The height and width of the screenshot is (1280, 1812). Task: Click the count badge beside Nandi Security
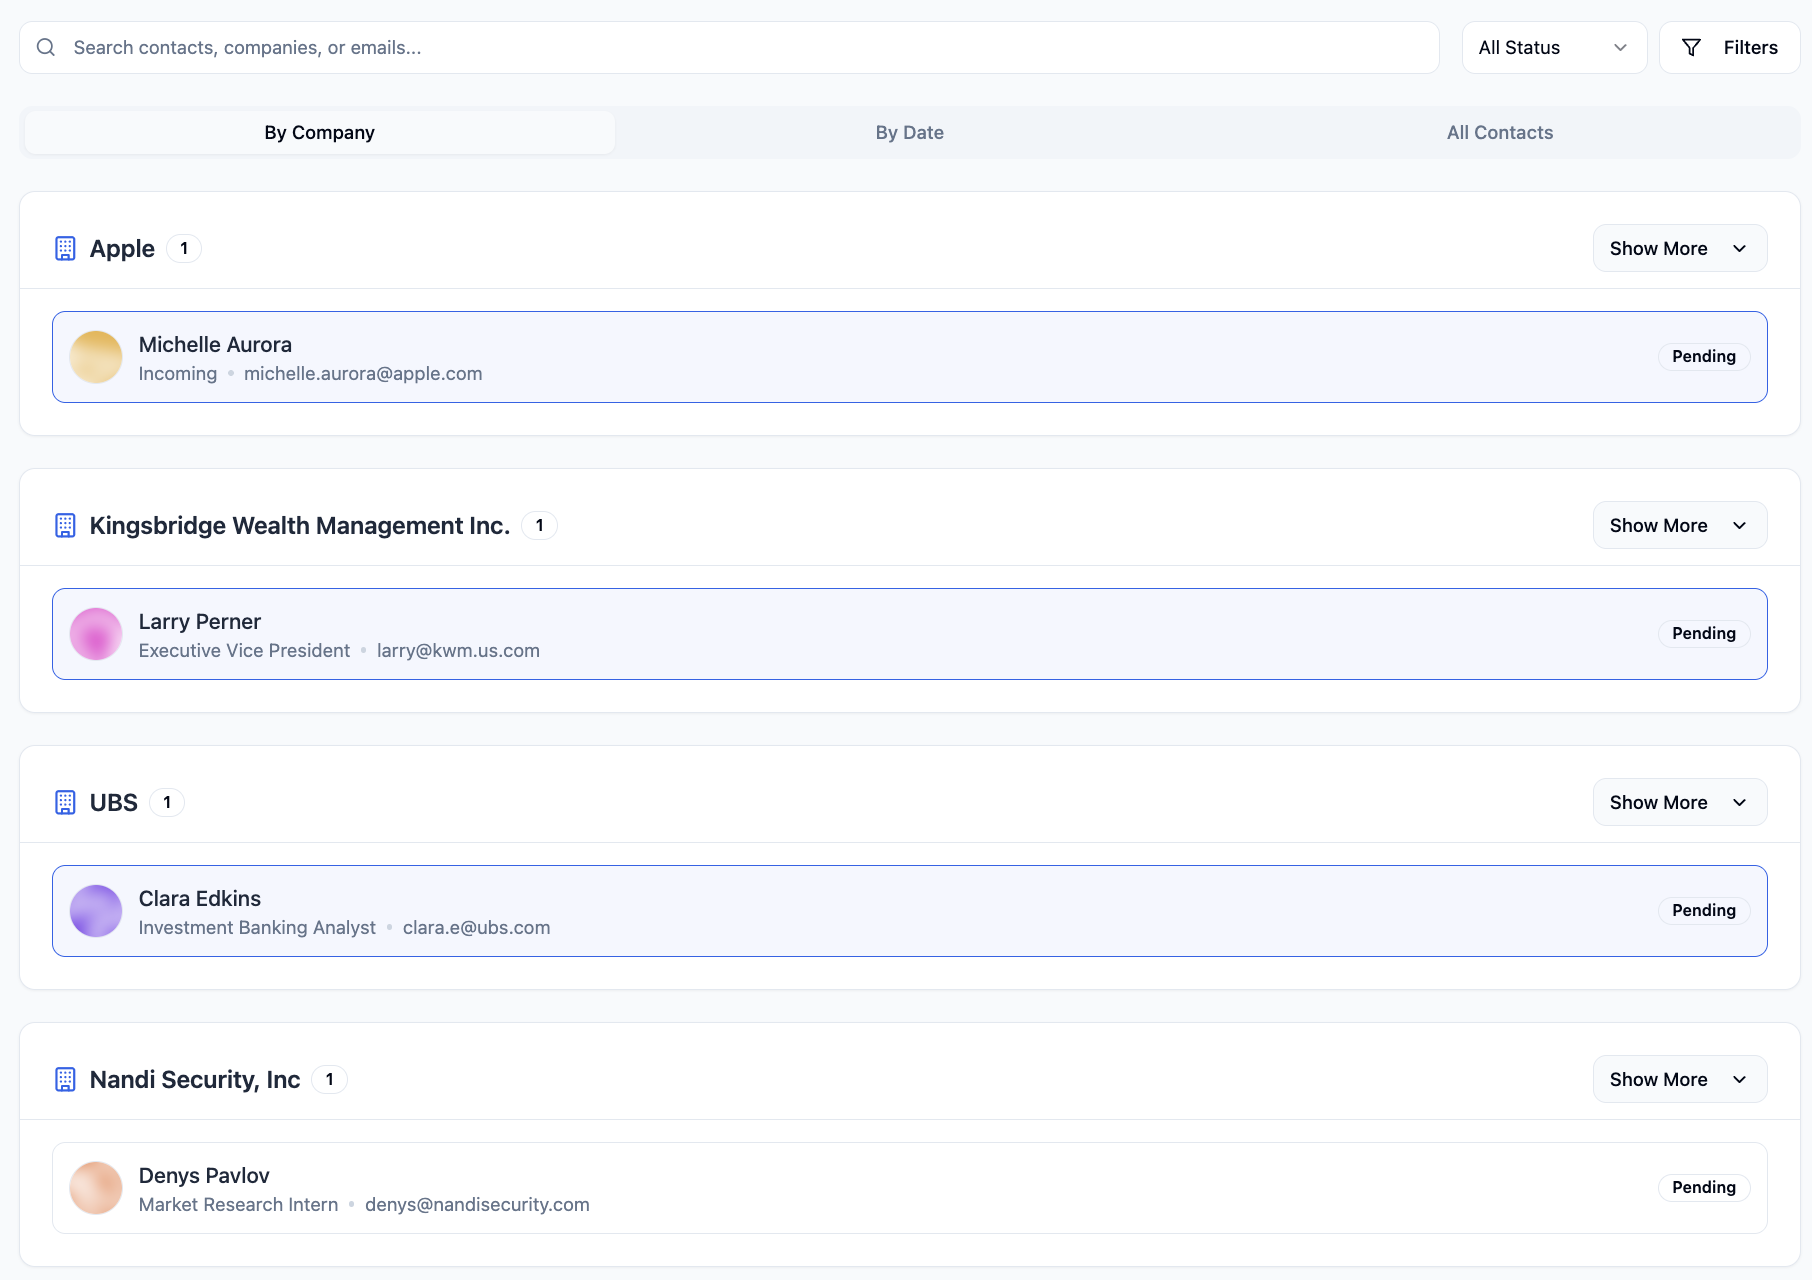click(330, 1079)
